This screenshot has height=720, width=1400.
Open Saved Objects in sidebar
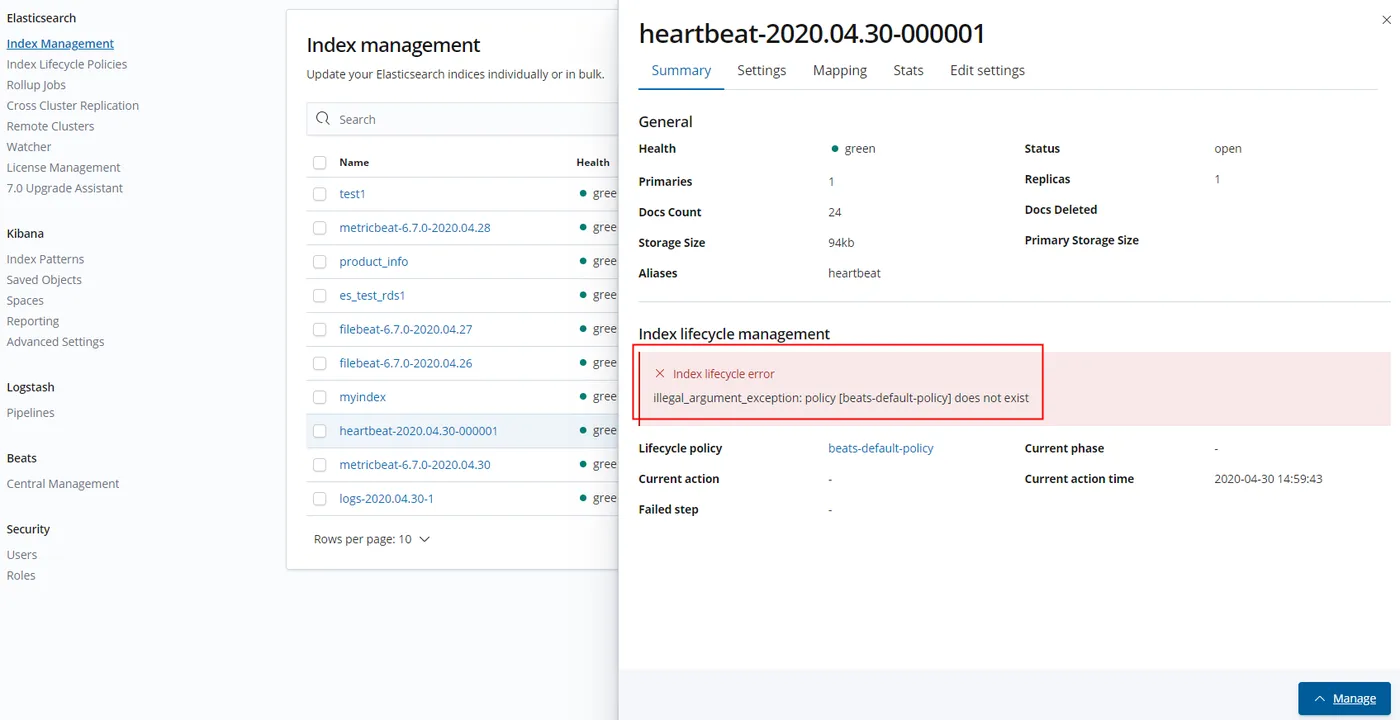pos(44,280)
